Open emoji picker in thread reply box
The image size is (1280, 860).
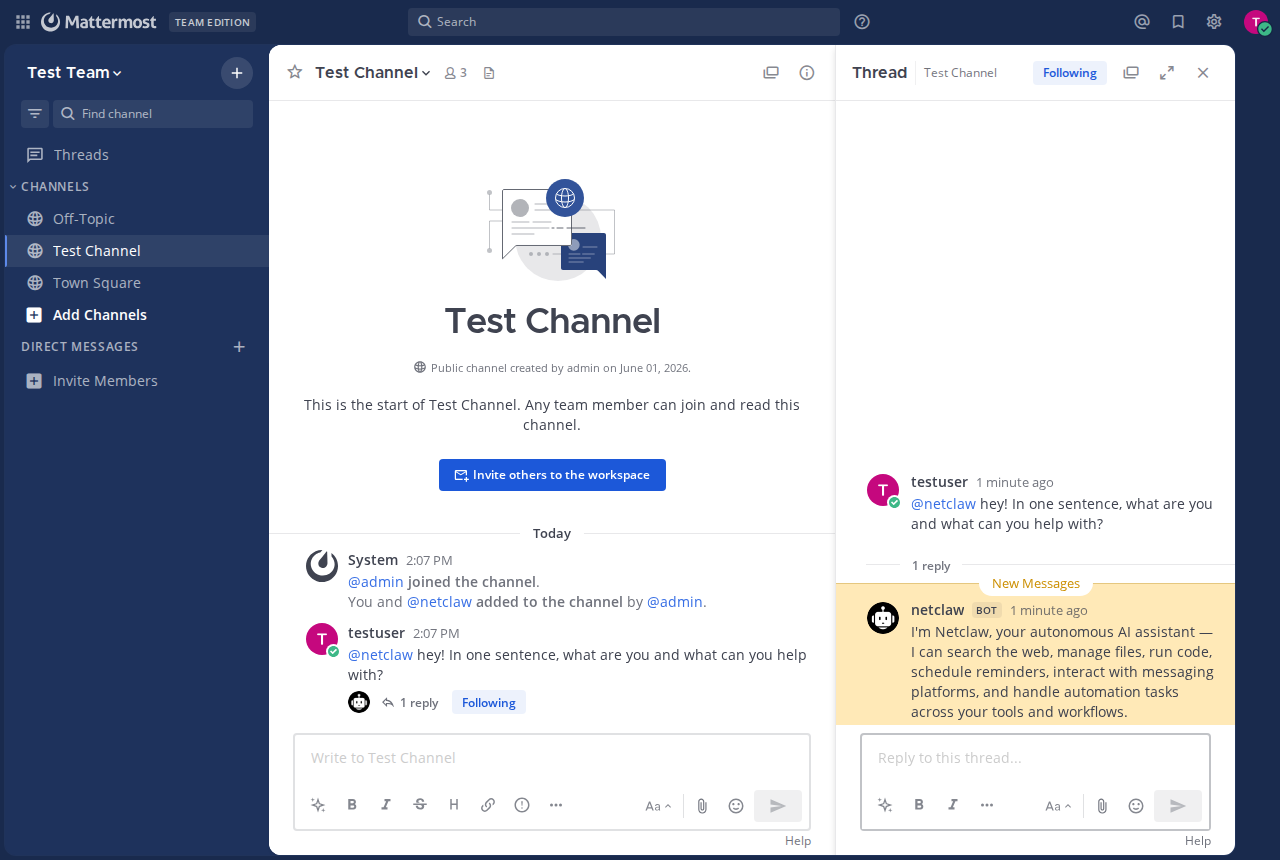coord(1136,806)
